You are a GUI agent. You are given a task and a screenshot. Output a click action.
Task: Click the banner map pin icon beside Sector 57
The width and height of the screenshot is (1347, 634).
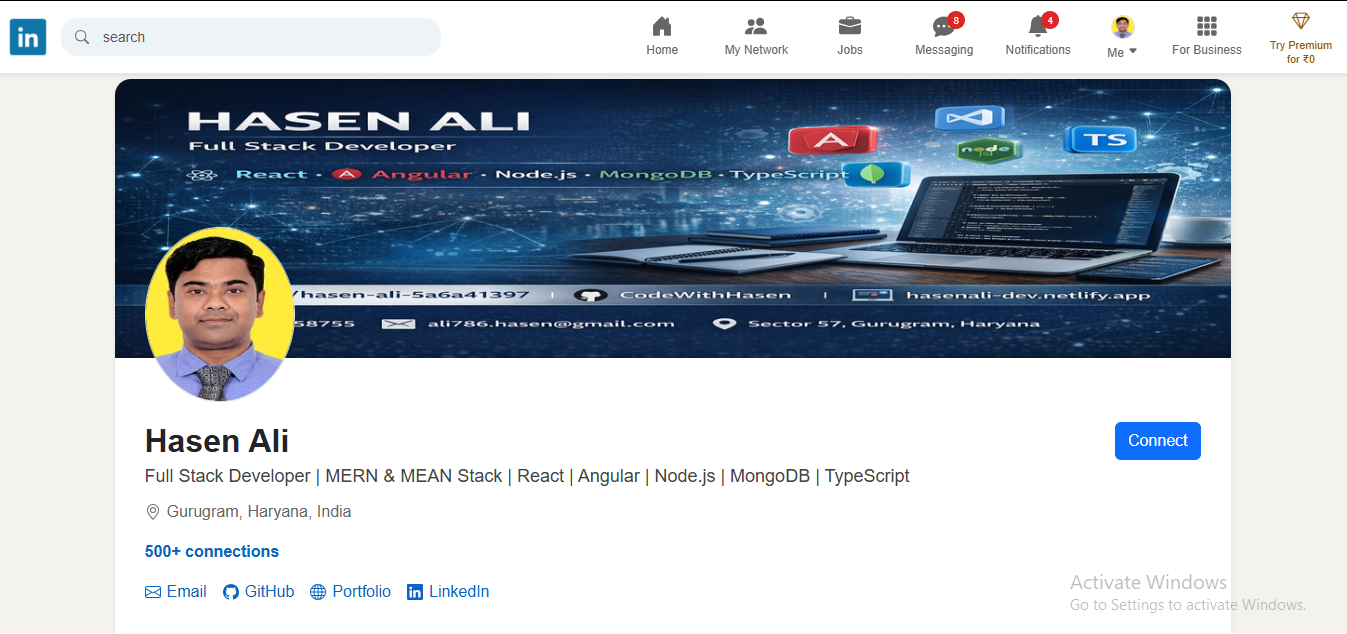pos(725,324)
